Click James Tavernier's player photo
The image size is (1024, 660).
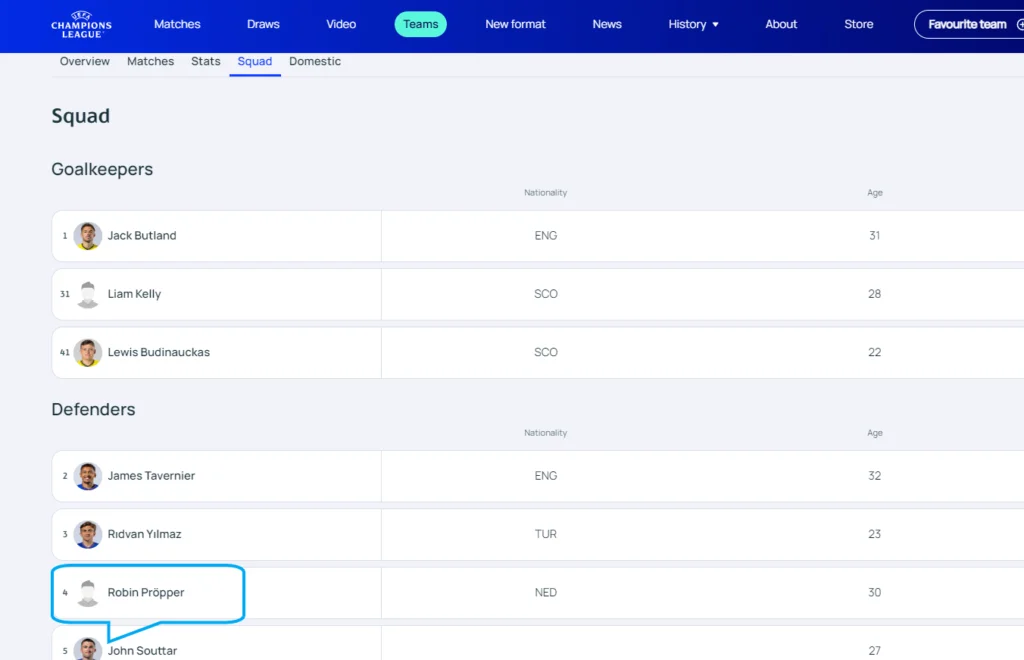(x=88, y=476)
